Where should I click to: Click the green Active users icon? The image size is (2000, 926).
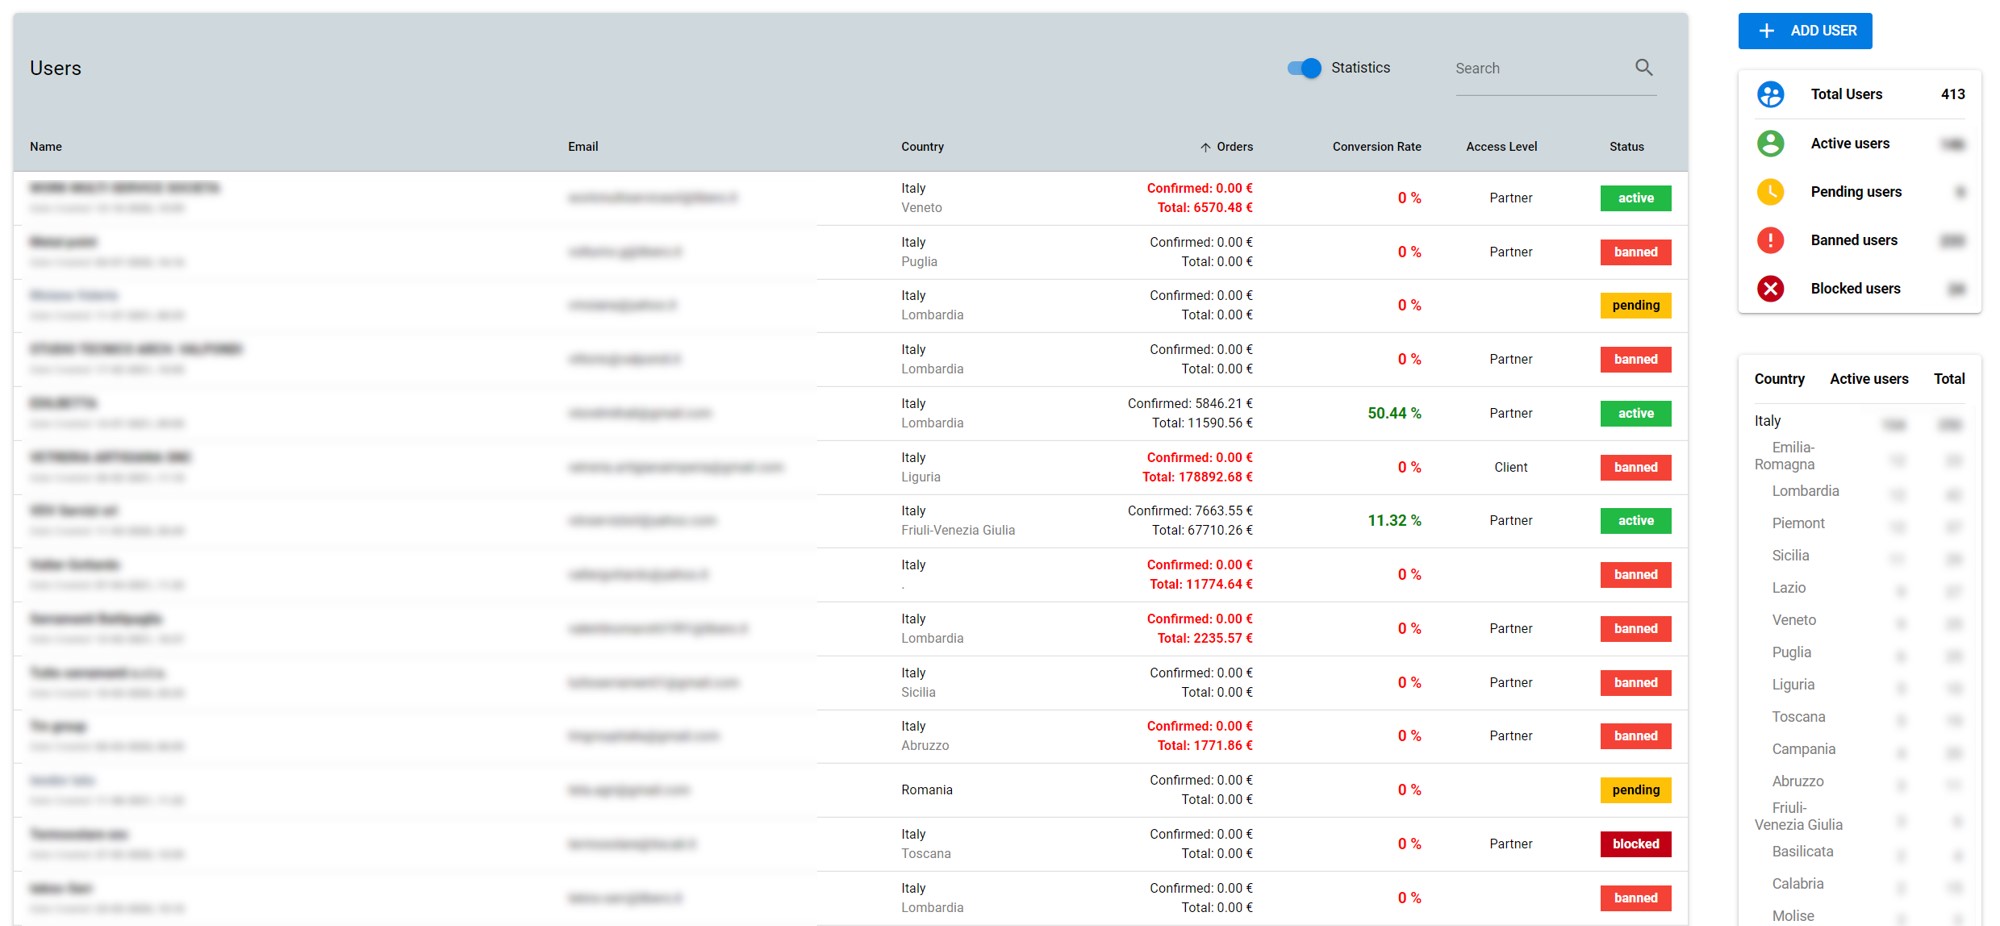1770,143
